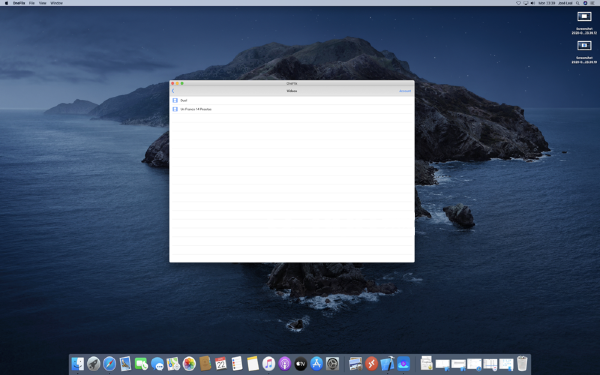Launch Music app from Dock
This screenshot has width=600, height=375.
coord(269,364)
